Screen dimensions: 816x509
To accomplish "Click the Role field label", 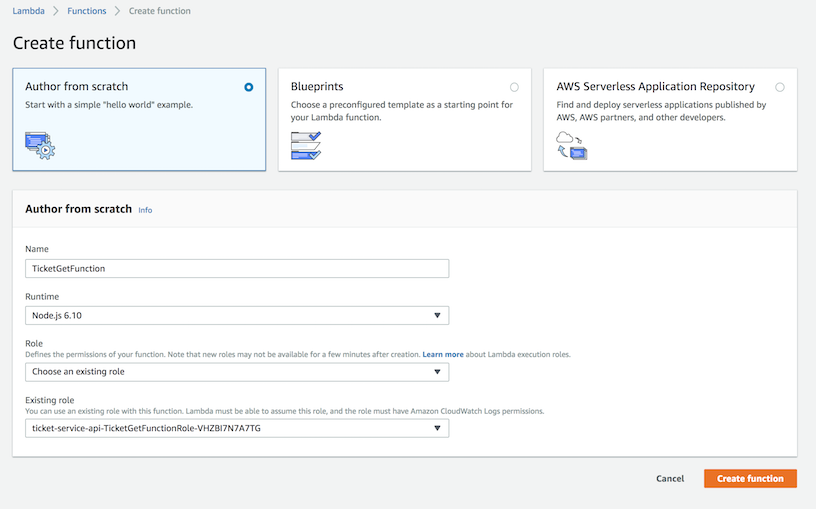I will [x=34, y=343].
